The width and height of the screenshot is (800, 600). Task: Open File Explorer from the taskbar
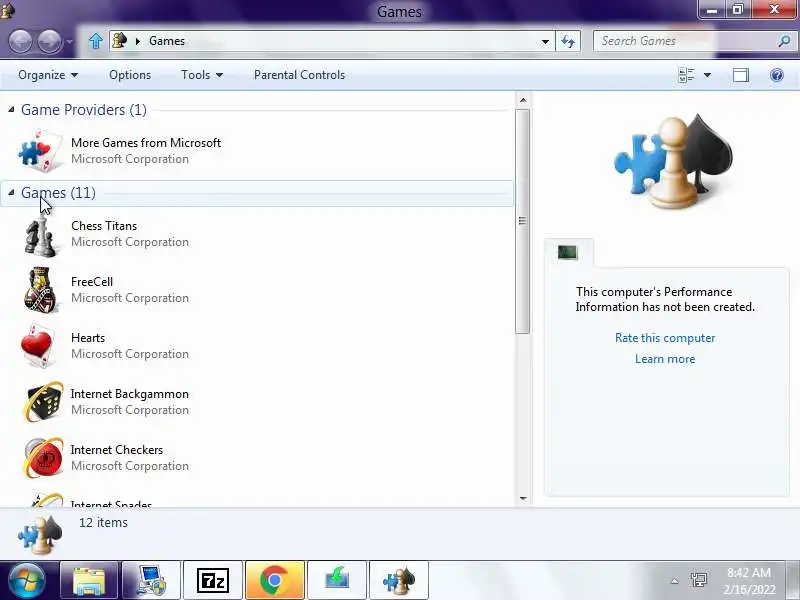[x=89, y=581]
